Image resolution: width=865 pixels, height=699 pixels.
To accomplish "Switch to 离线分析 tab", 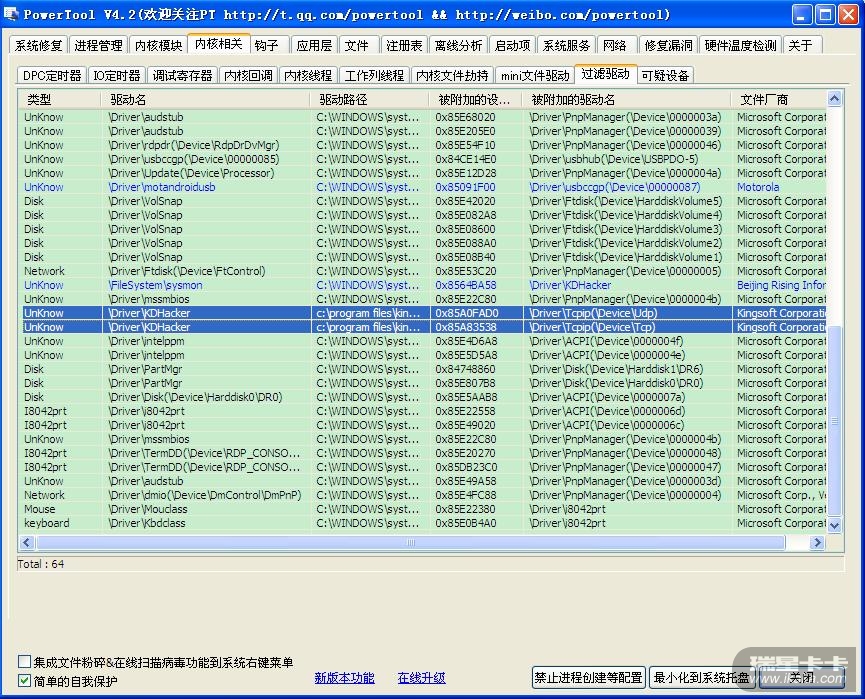I will pyautogui.click(x=458, y=45).
